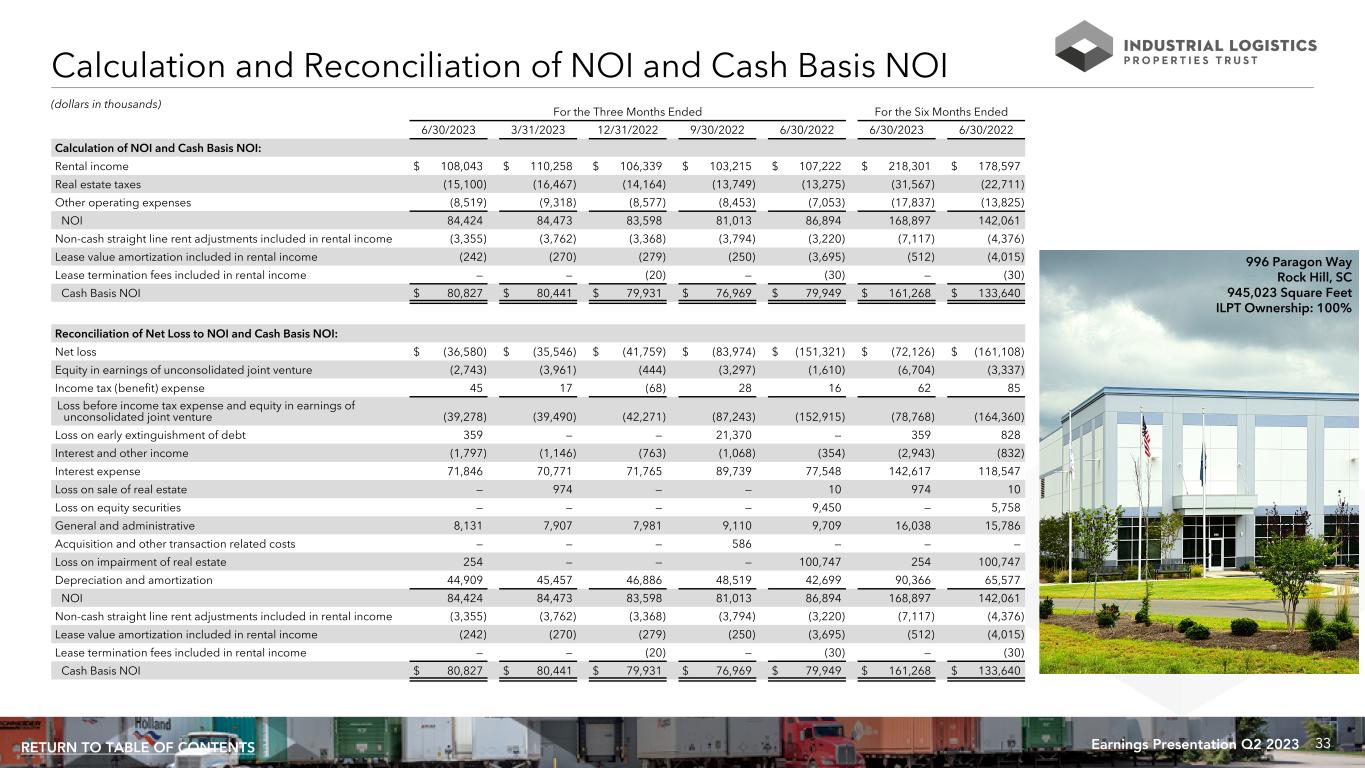This screenshot has height=768, width=1365.
Task: Click the 9/30/2022 column header
Action: click(717, 130)
